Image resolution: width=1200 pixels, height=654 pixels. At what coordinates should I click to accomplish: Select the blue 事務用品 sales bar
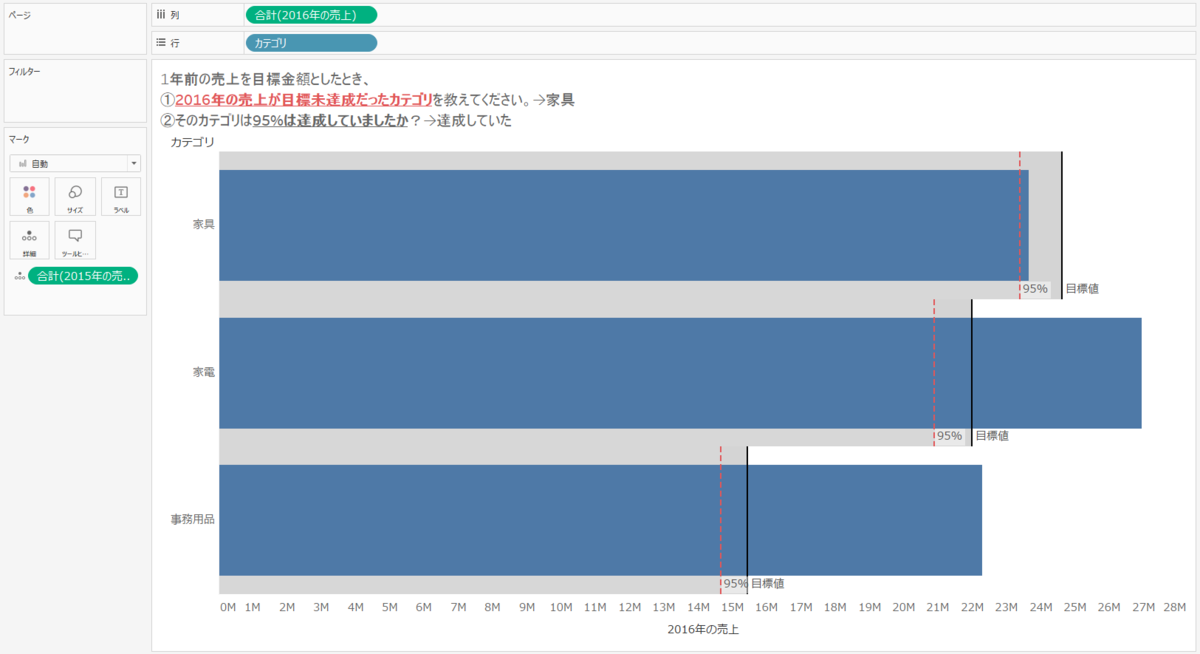point(600,520)
